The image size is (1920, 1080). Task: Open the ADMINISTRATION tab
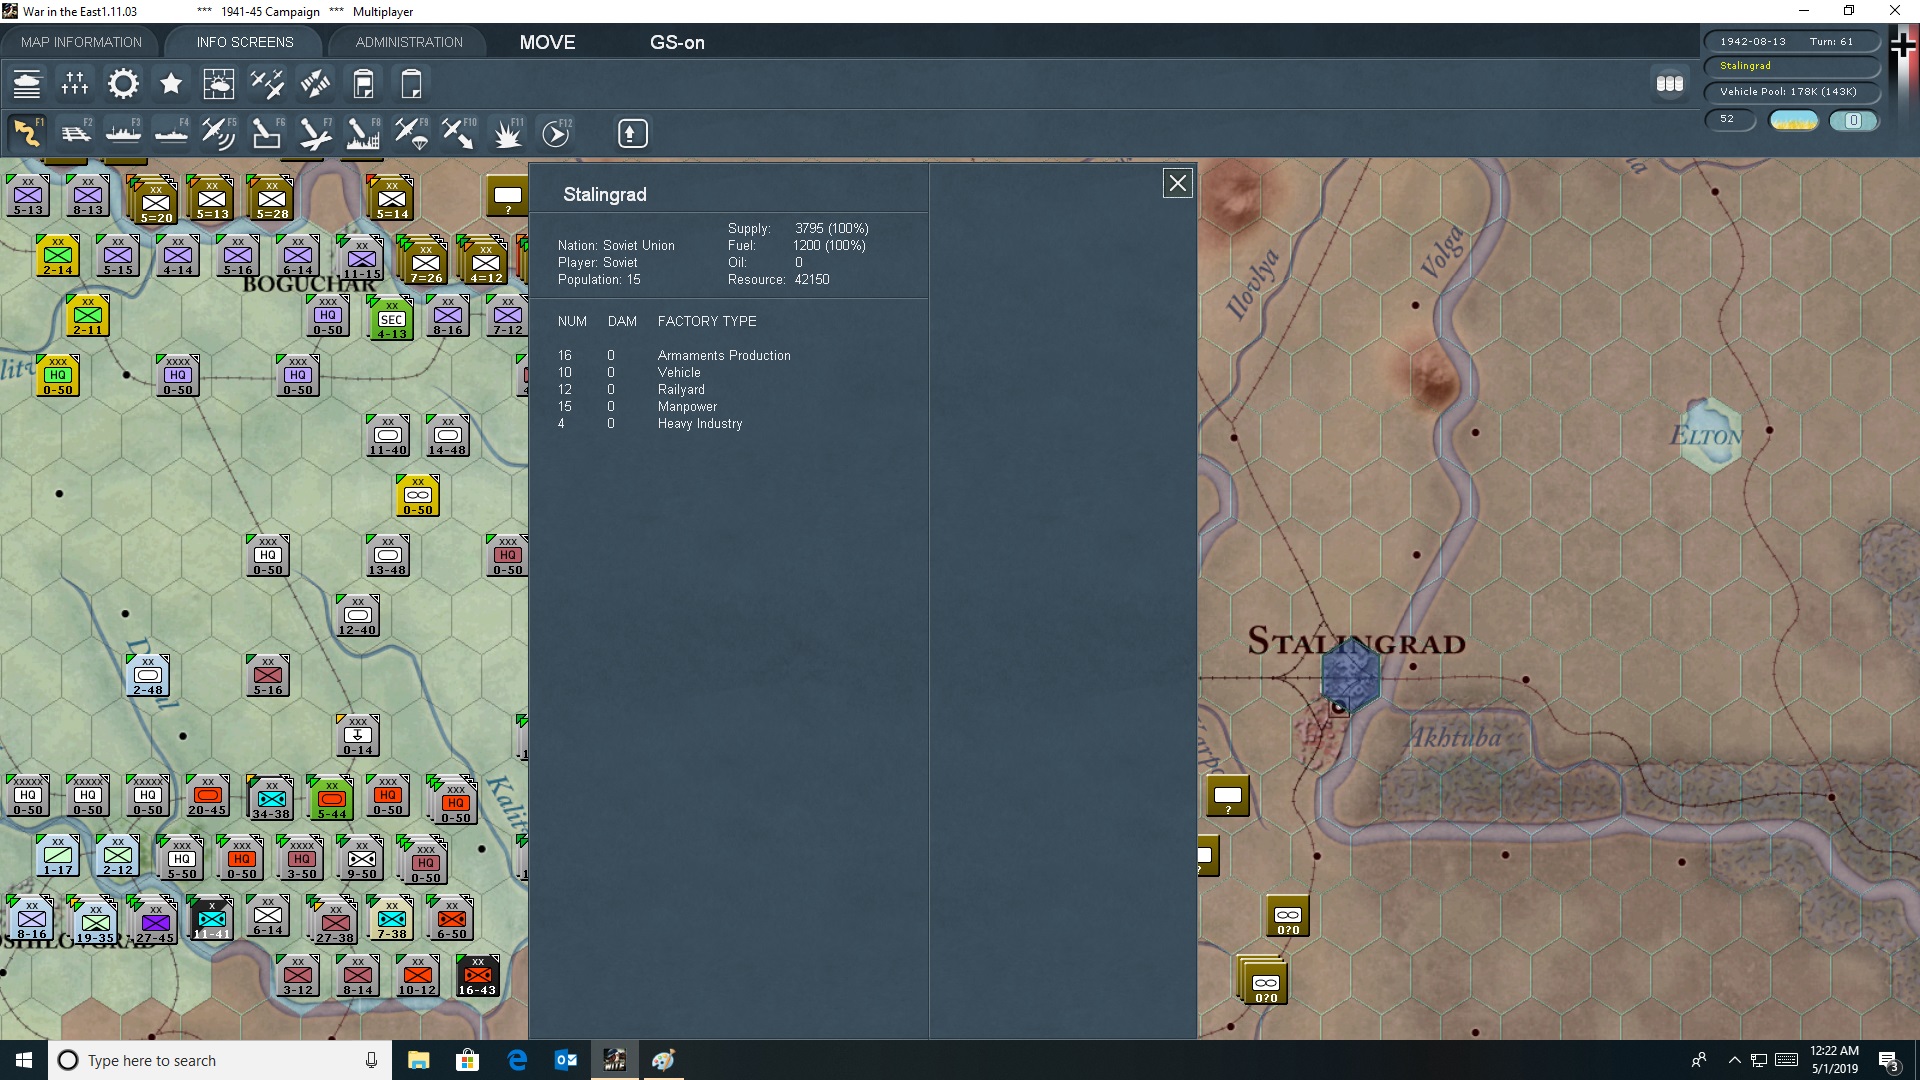[409, 42]
